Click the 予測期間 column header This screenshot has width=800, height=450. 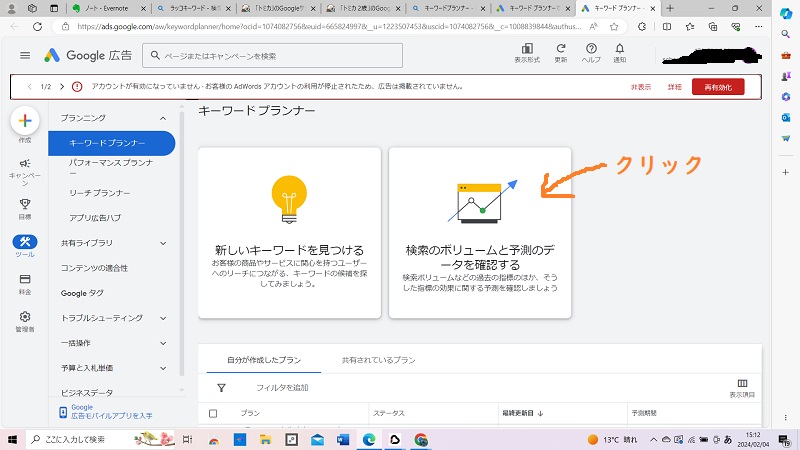click(644, 413)
